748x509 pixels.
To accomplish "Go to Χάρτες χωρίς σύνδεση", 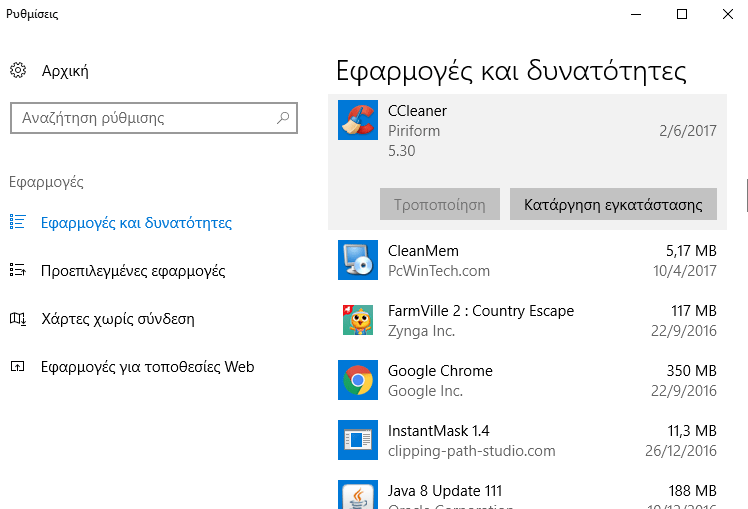I will (x=118, y=319).
